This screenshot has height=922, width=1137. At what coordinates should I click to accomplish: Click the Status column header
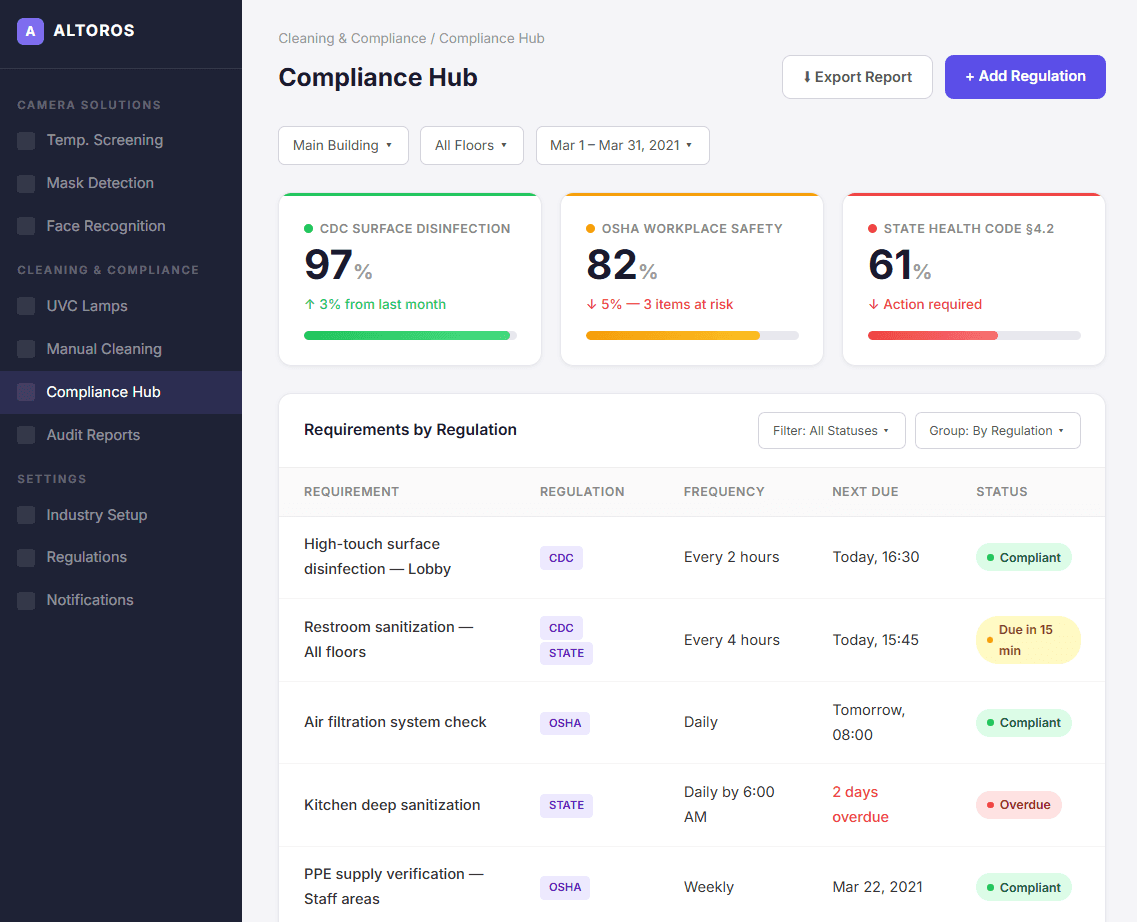click(1001, 491)
